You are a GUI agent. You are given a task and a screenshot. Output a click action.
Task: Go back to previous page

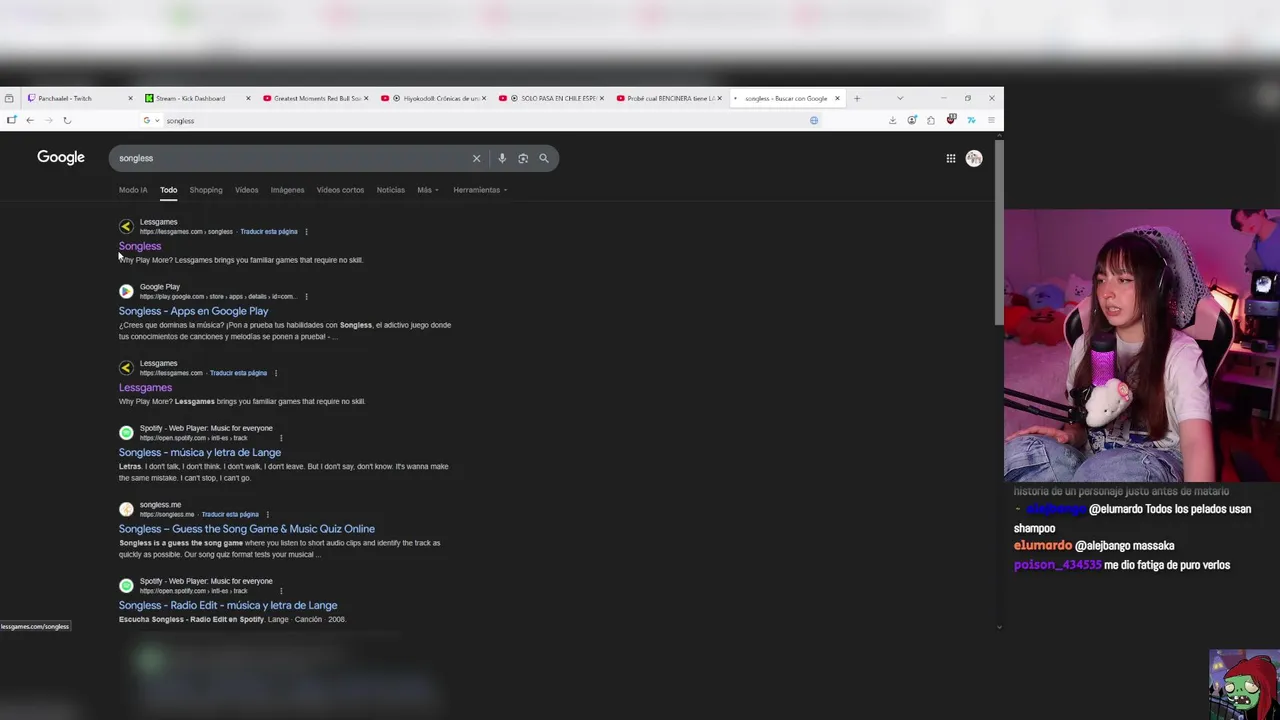pyautogui.click(x=30, y=120)
